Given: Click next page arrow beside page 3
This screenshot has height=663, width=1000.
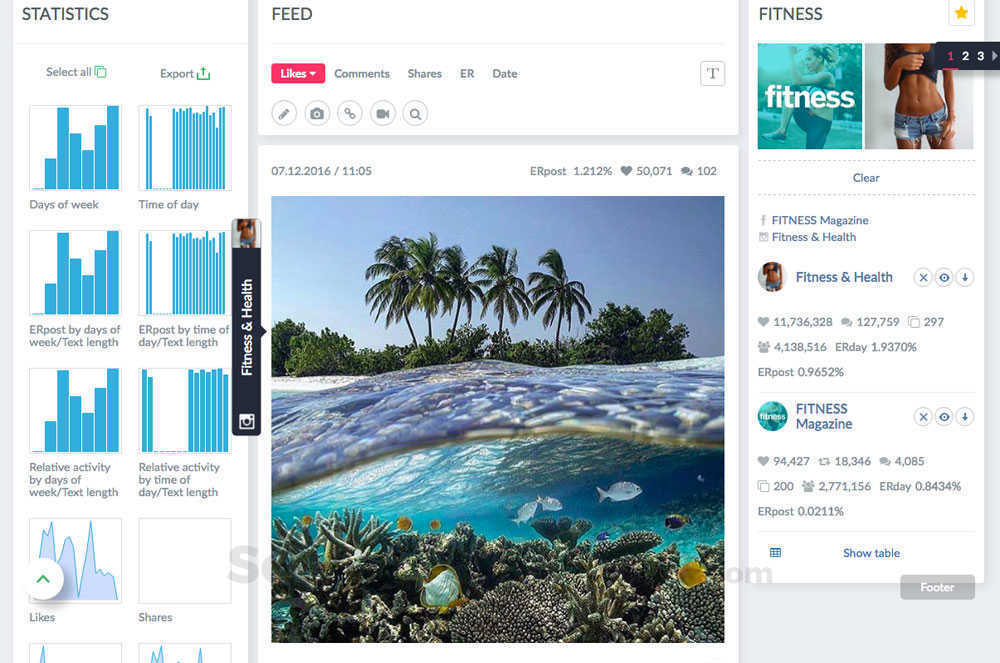Looking at the screenshot, I should (994, 56).
